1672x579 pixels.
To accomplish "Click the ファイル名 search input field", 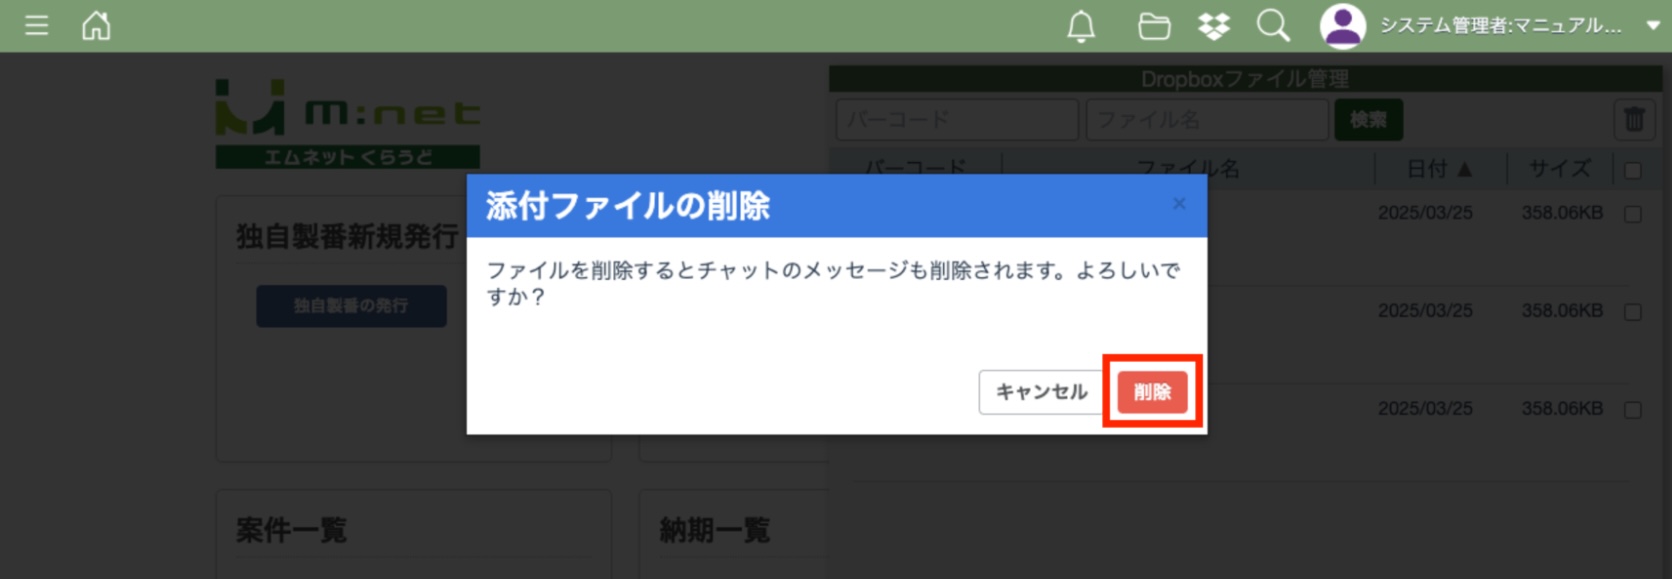I will [1207, 120].
